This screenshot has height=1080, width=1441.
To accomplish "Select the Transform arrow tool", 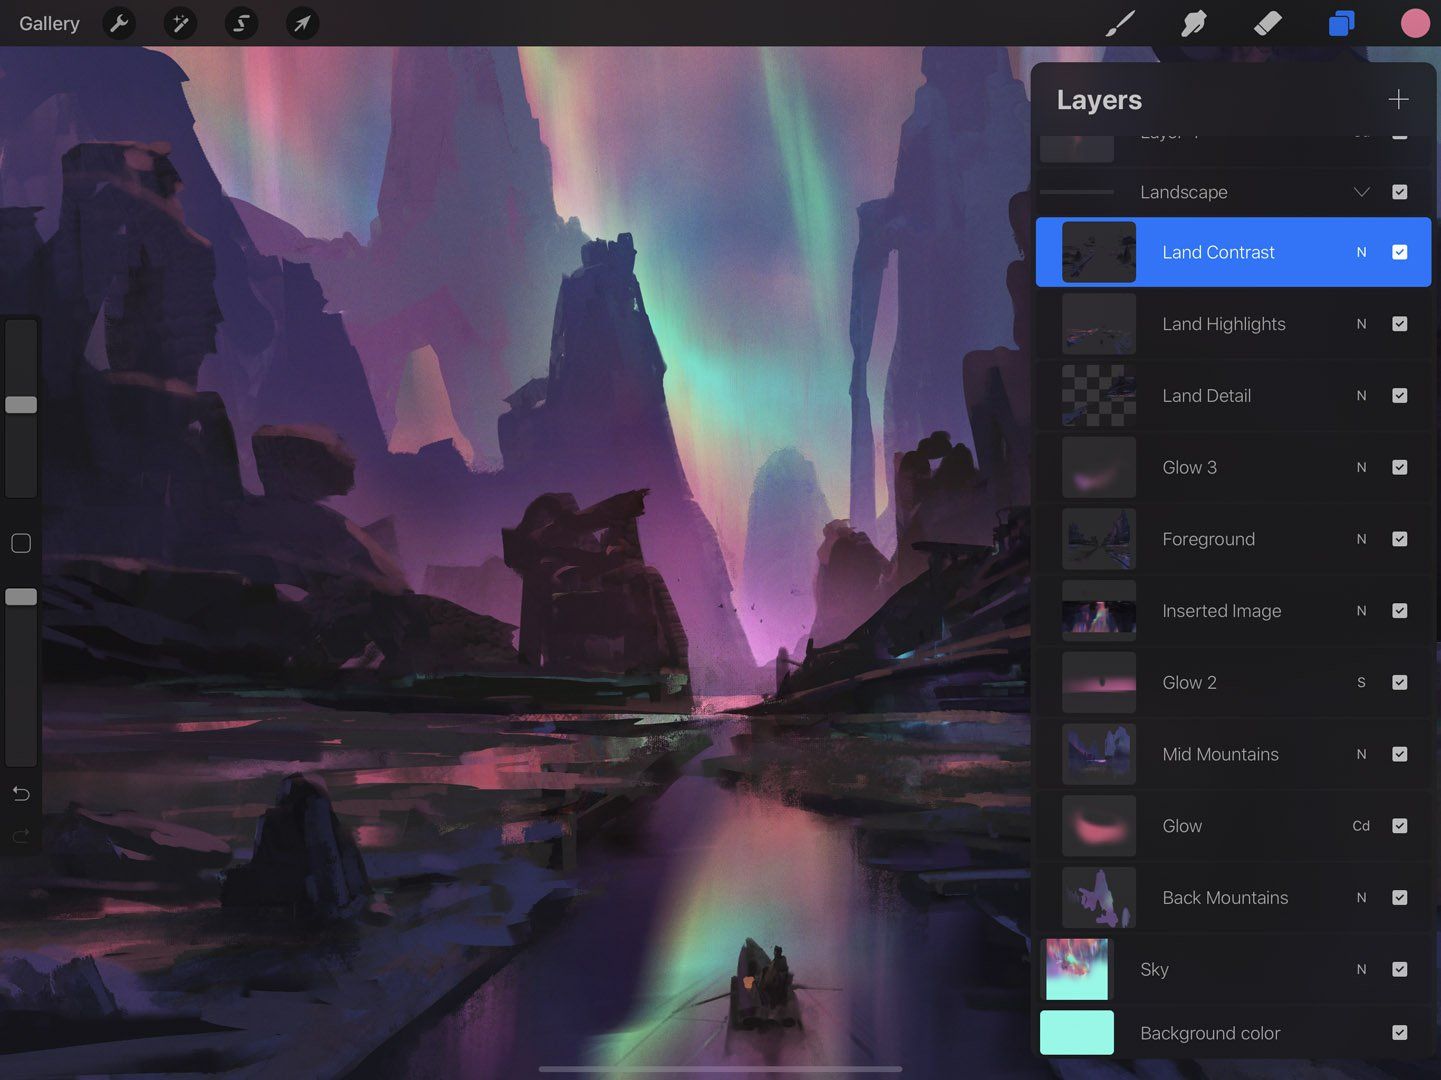I will (301, 23).
